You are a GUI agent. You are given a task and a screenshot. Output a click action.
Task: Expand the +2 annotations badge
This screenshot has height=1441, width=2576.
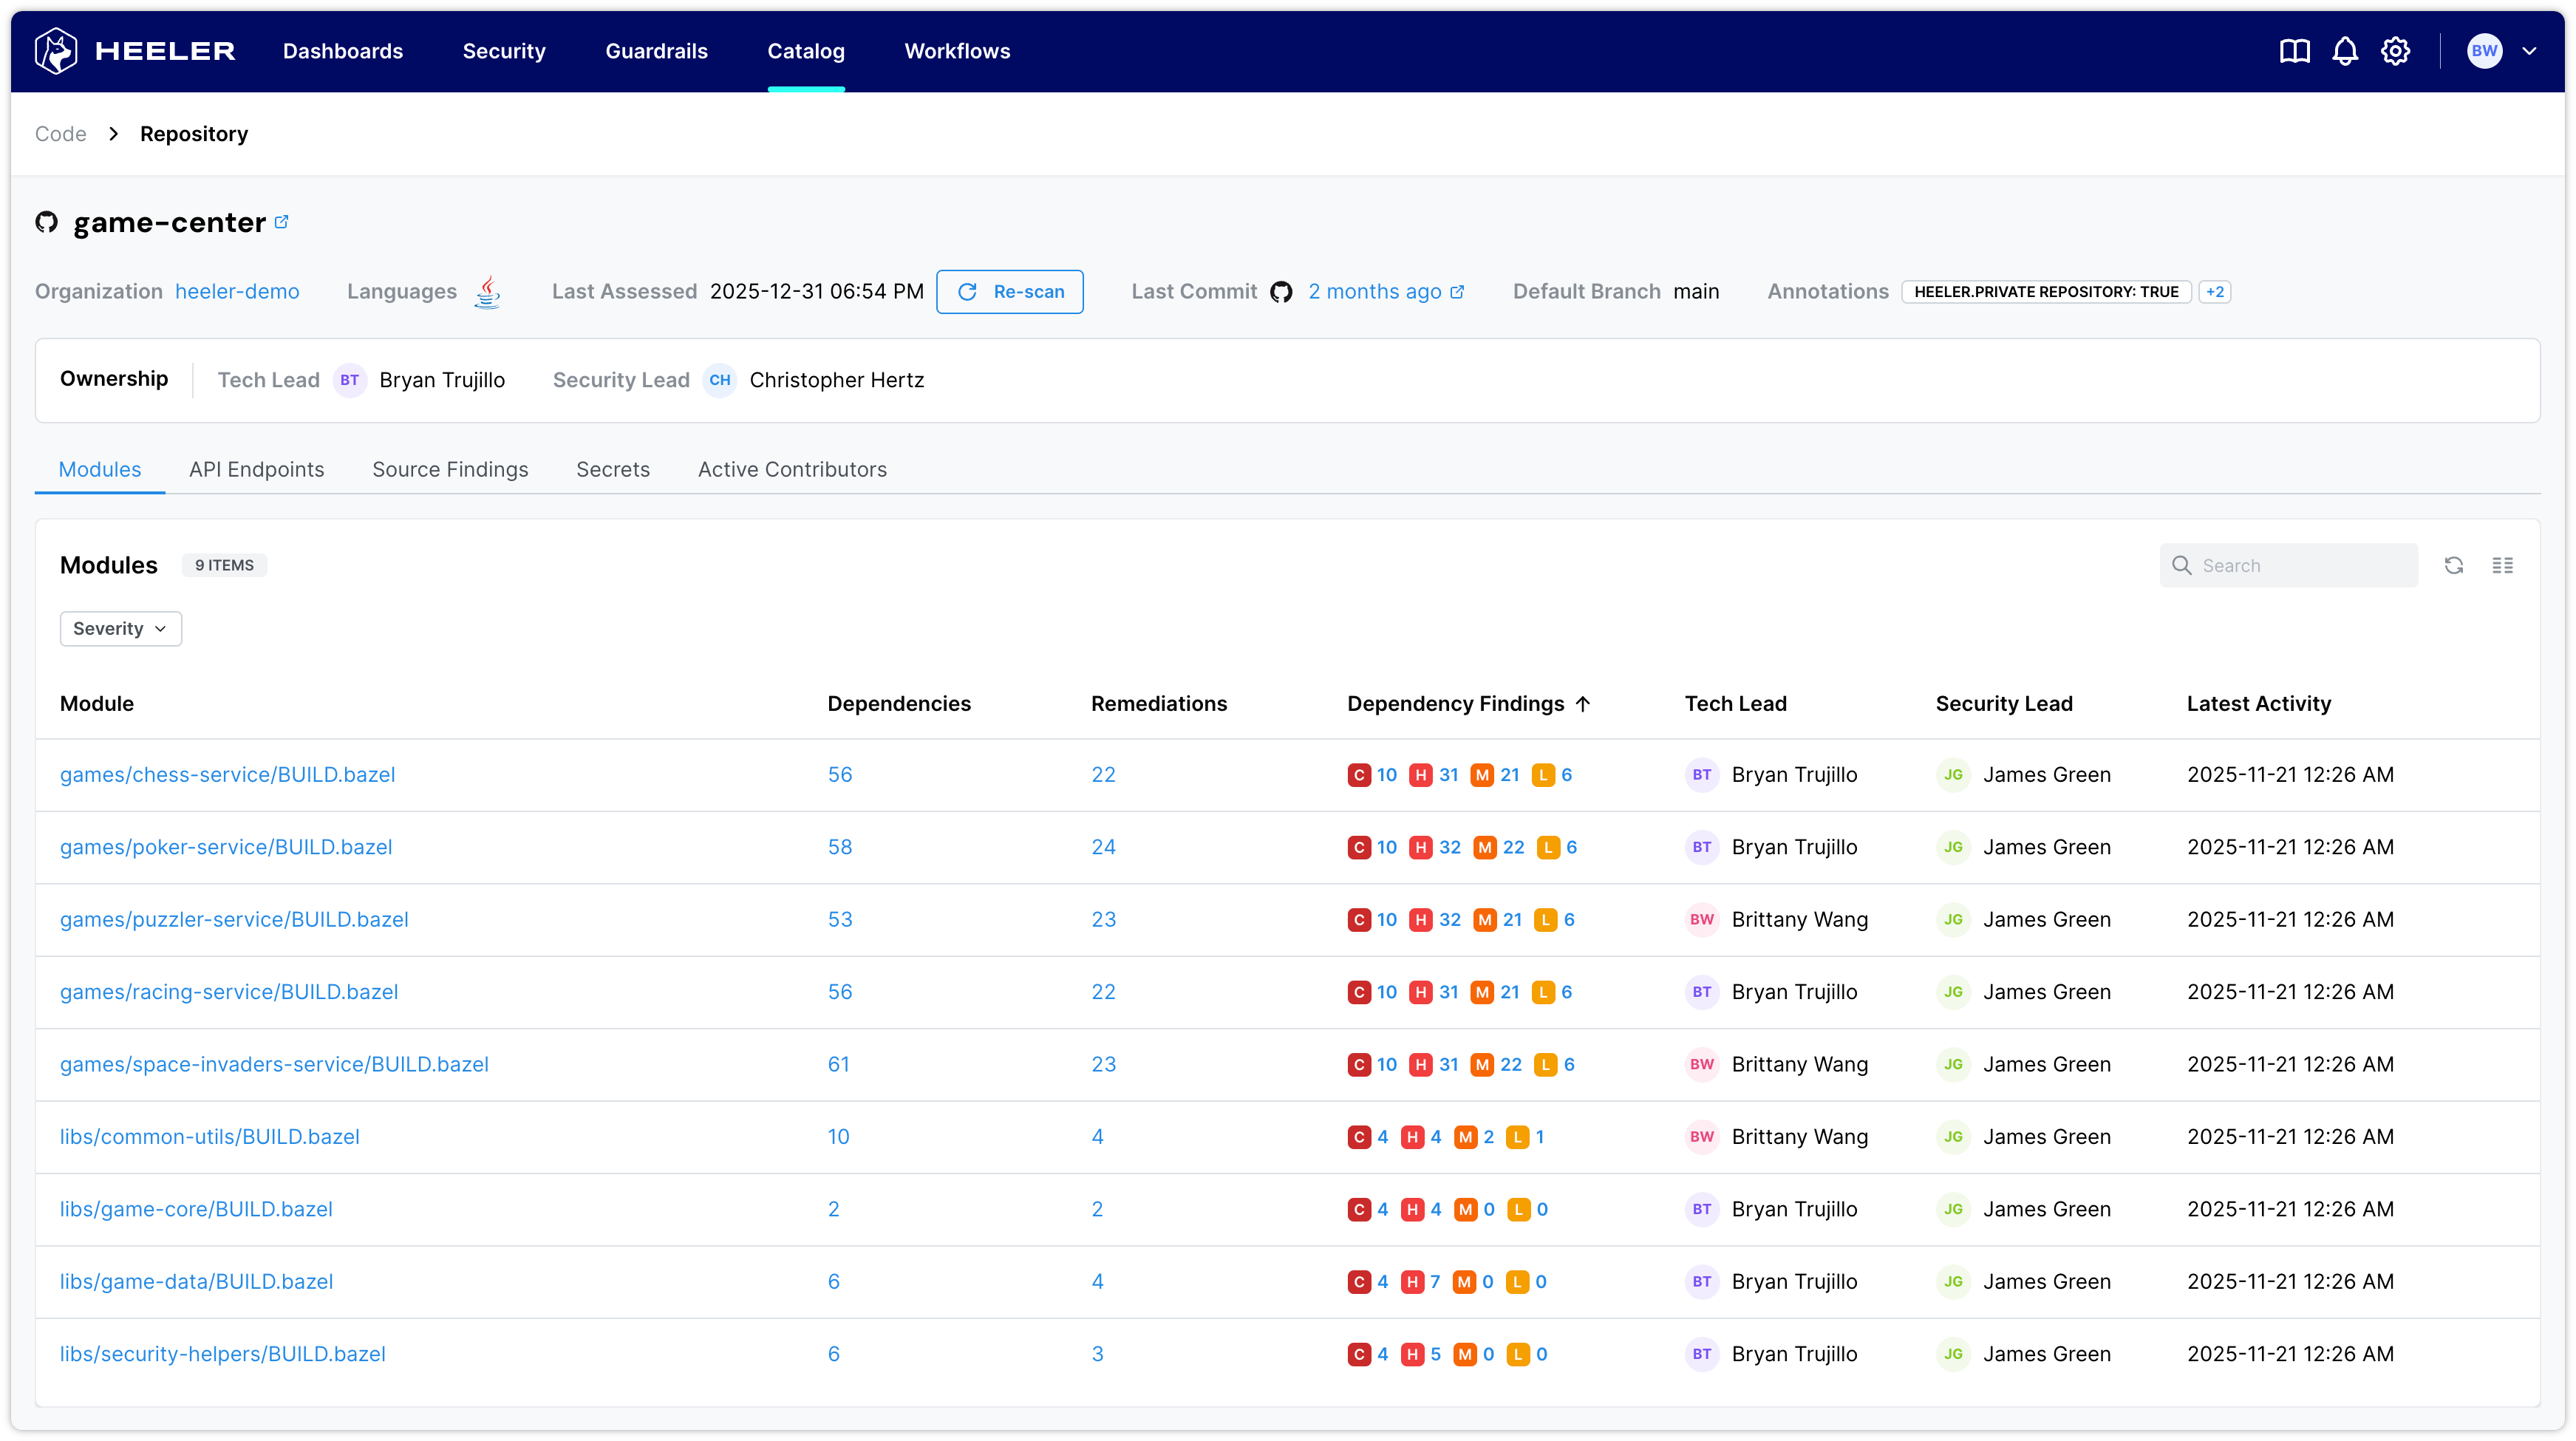(x=2215, y=291)
